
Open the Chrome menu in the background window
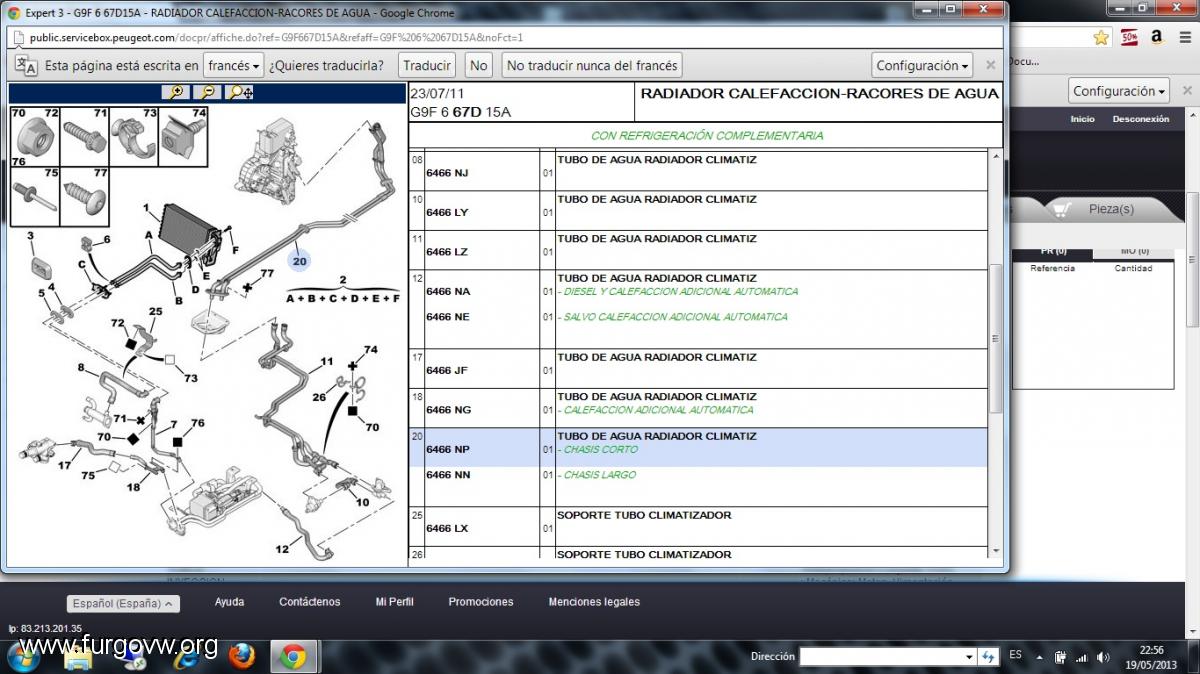pos(1184,37)
